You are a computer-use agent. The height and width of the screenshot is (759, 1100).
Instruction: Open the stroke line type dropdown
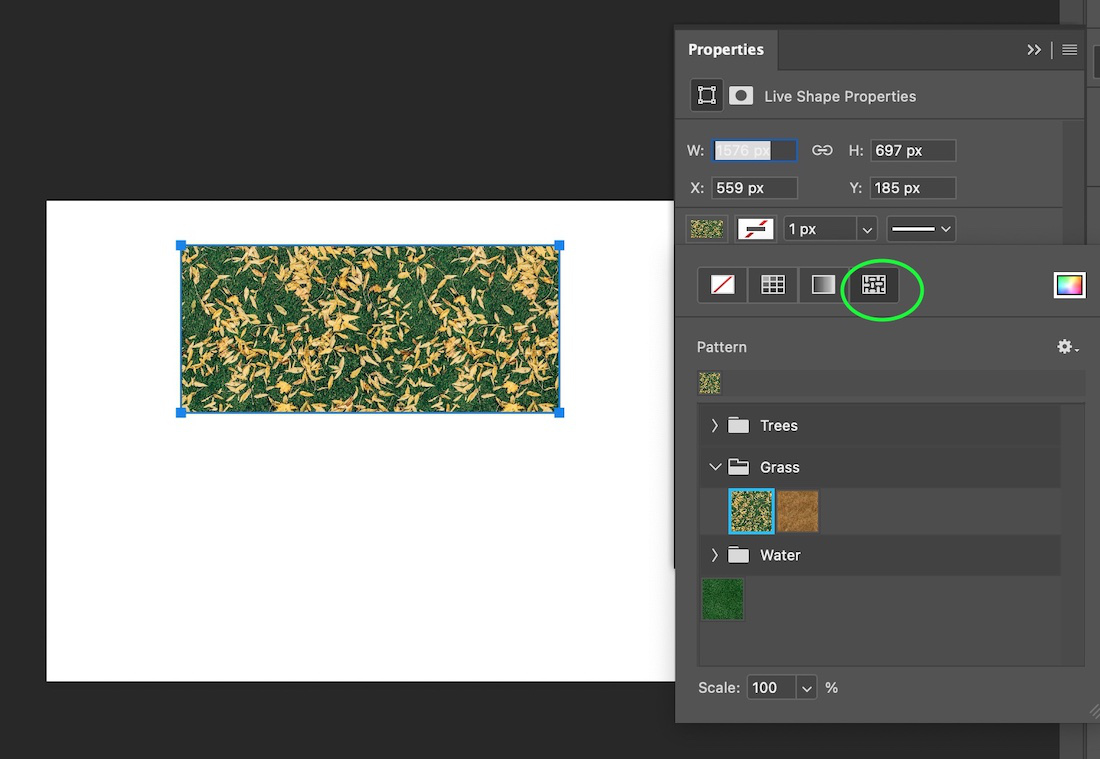click(921, 229)
